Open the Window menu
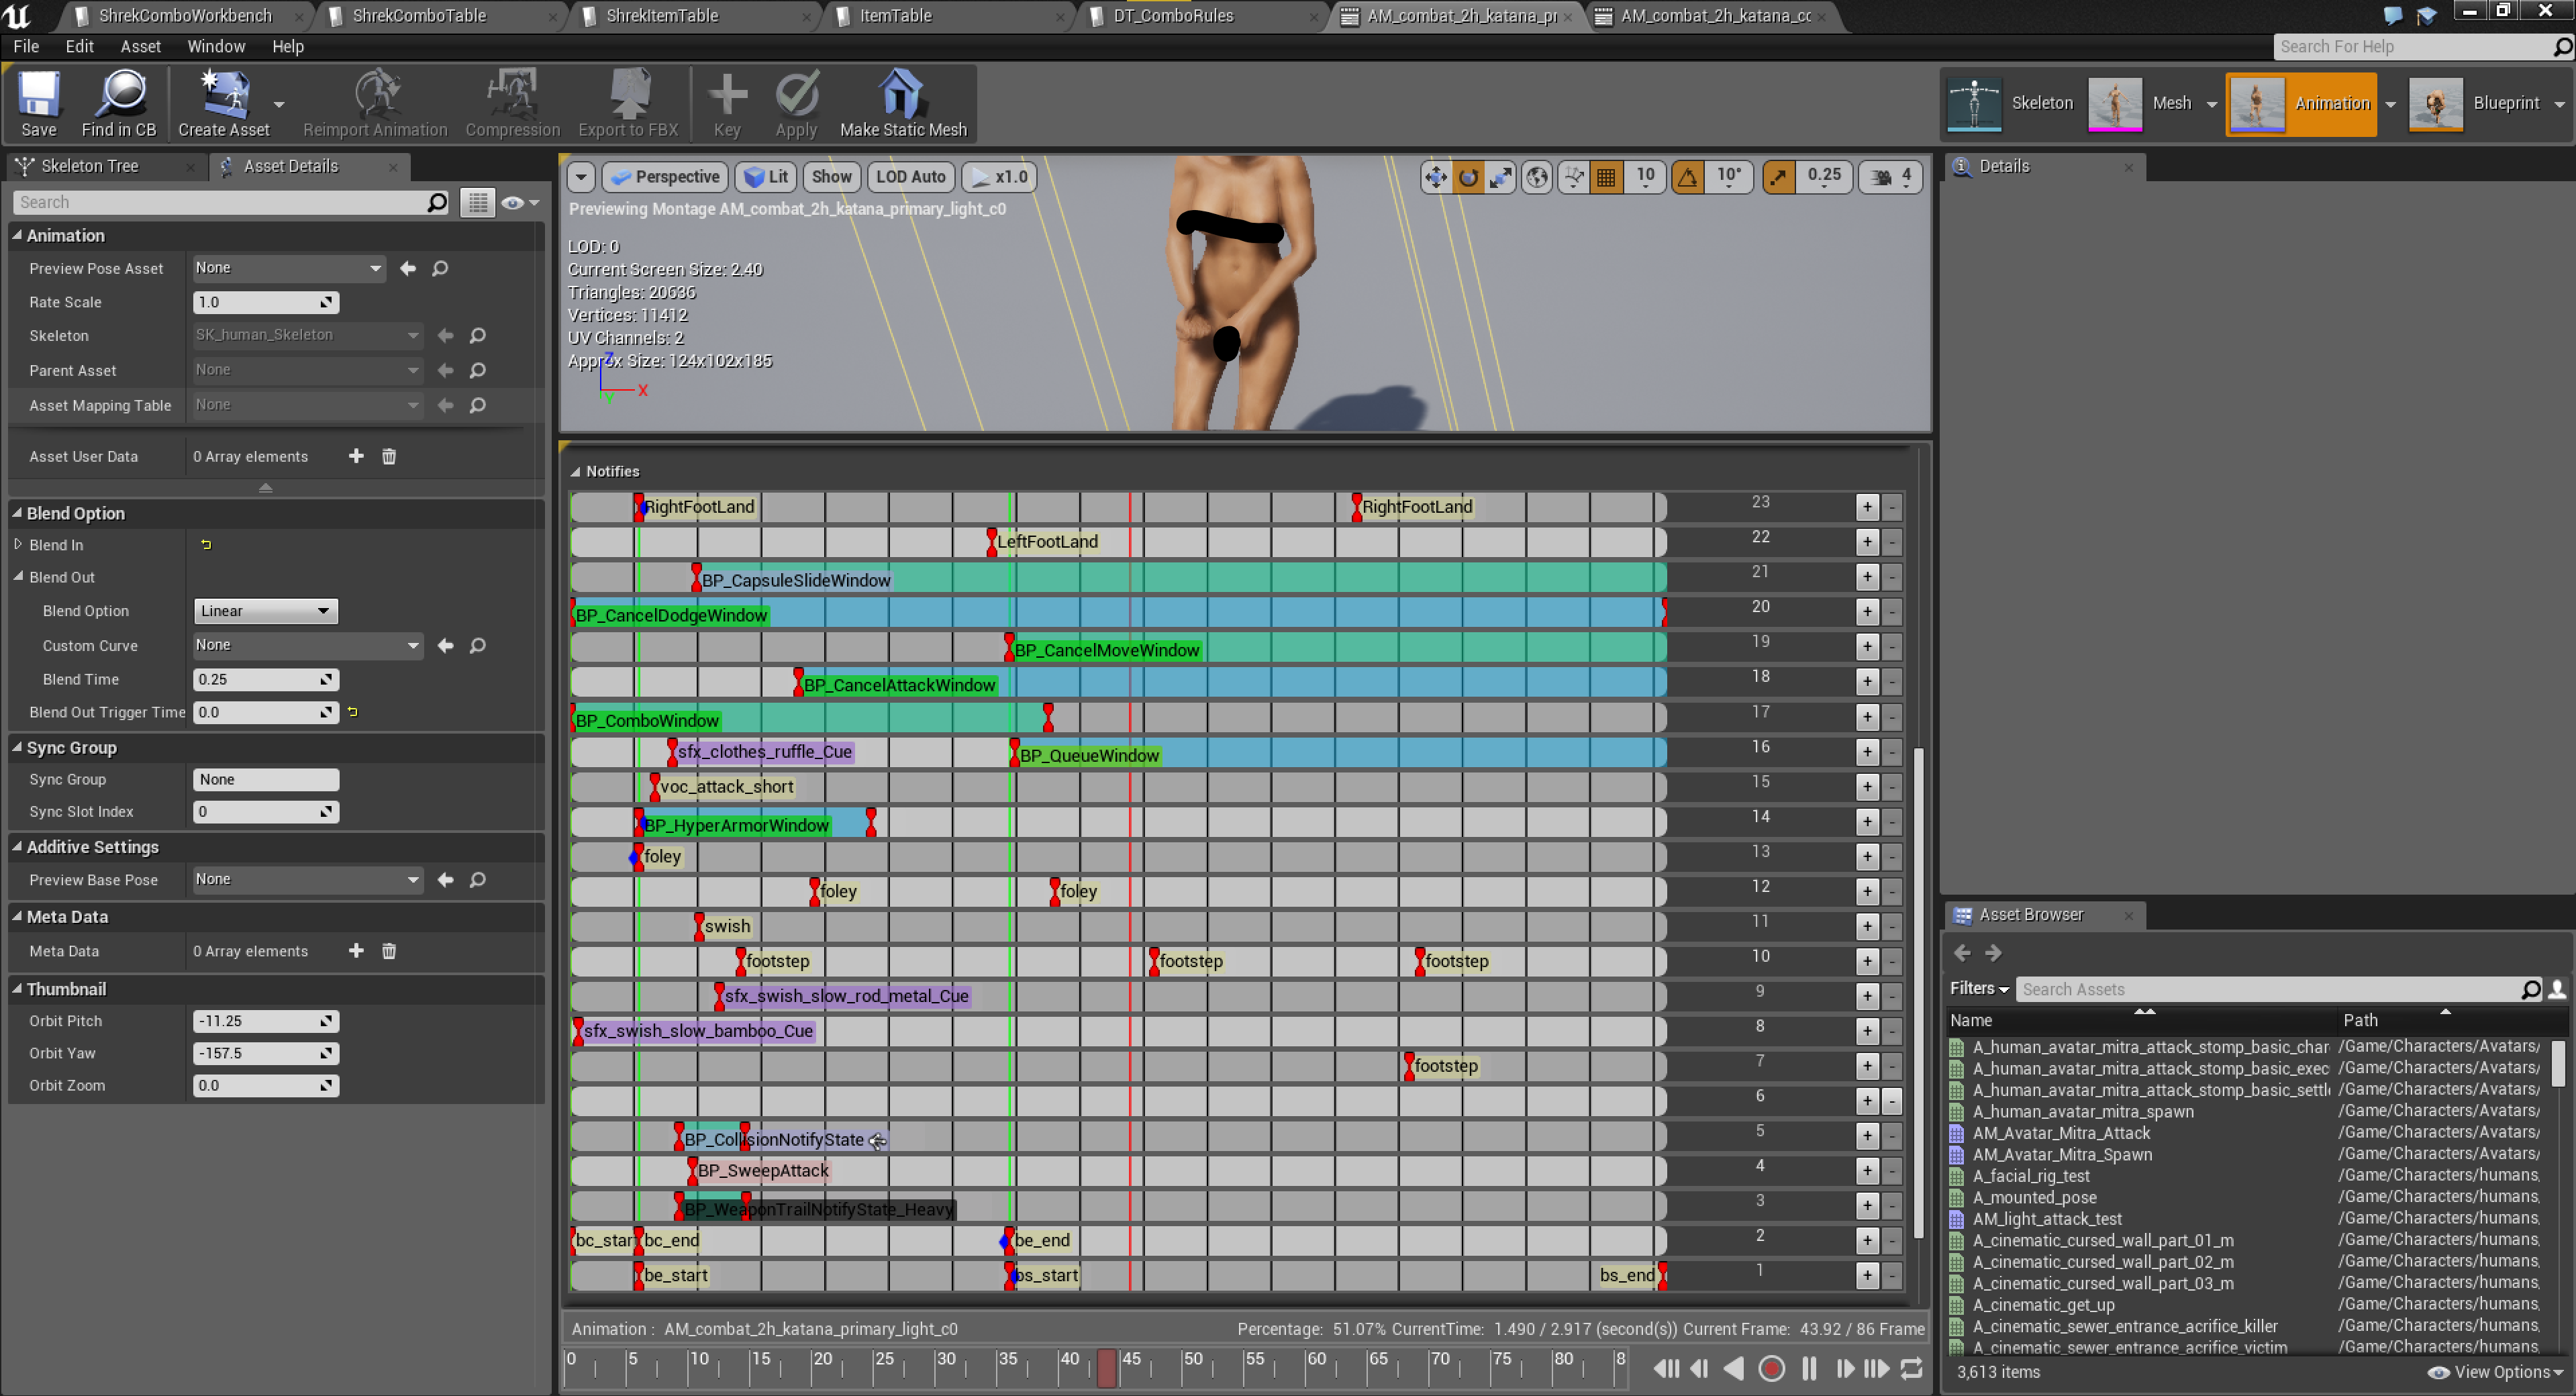This screenshot has width=2576, height=1396. click(x=215, y=46)
